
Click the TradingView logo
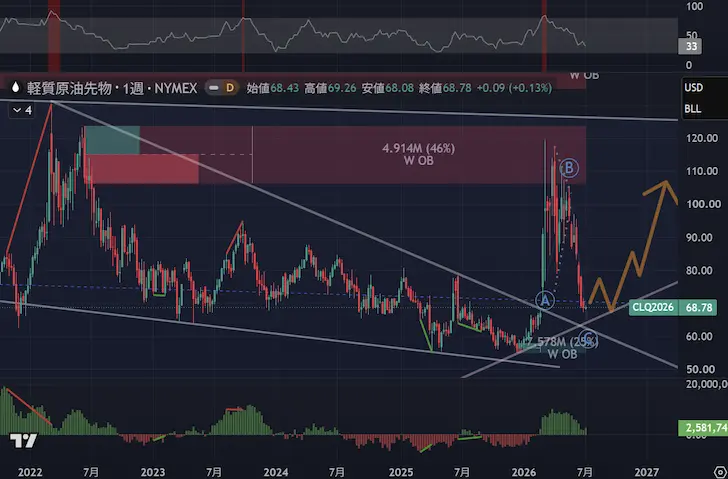23,440
